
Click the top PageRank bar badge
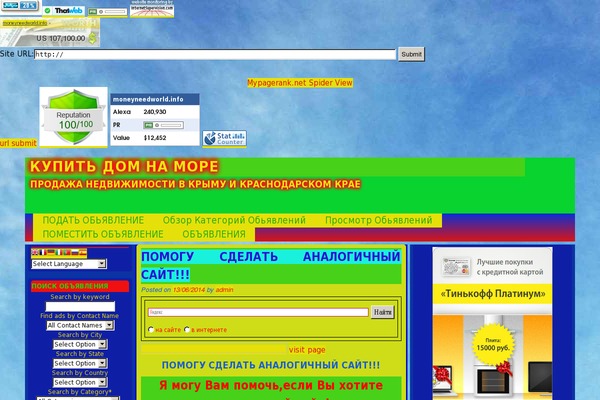pos(108,11)
